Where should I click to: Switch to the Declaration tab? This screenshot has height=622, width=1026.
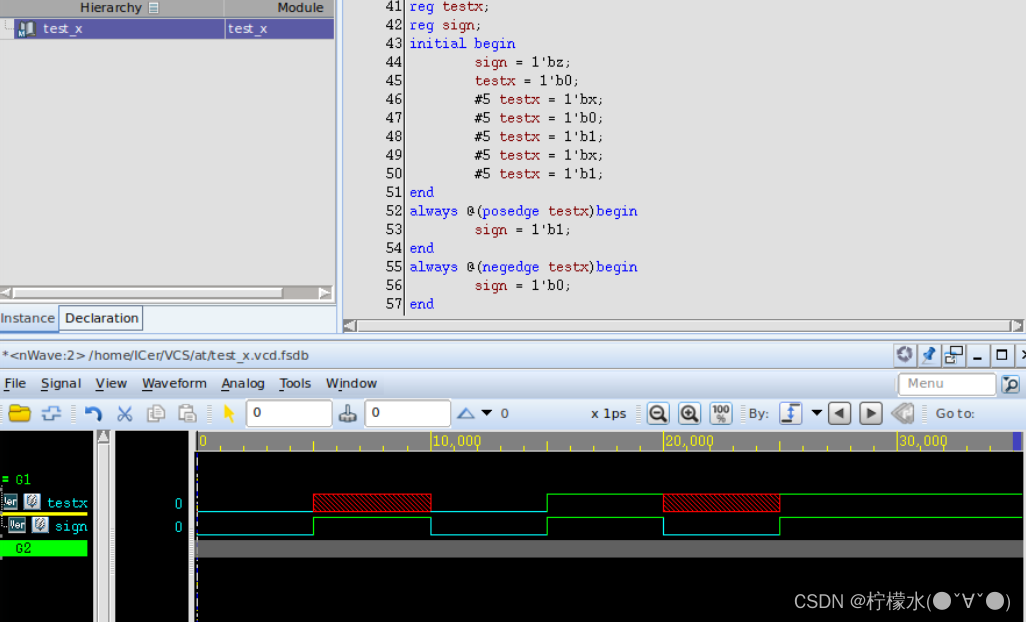coord(100,318)
